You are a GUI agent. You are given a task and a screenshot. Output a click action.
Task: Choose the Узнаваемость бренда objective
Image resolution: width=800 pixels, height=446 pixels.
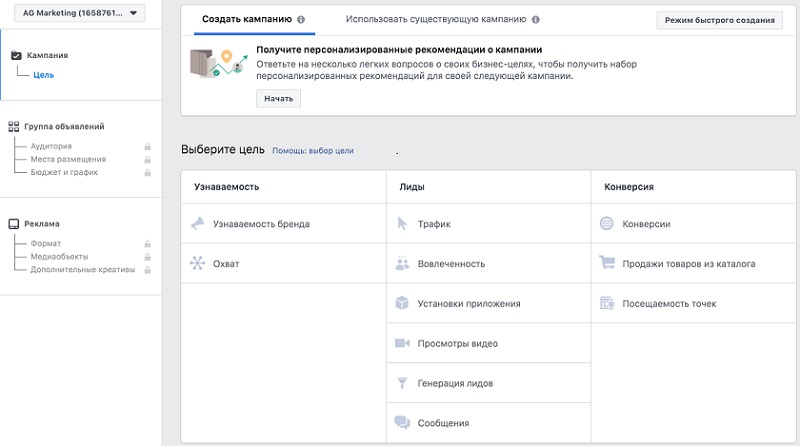click(x=284, y=224)
